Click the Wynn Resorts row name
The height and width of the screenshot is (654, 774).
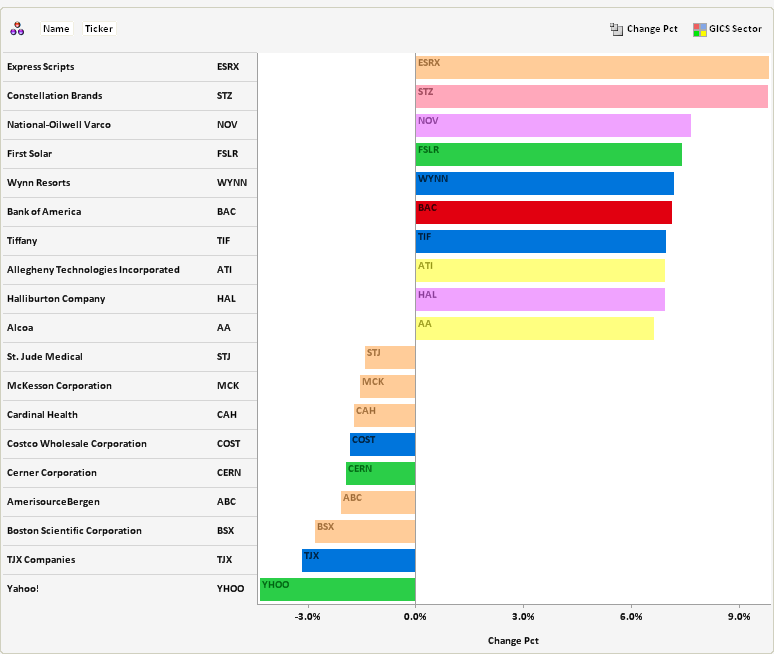(39, 183)
